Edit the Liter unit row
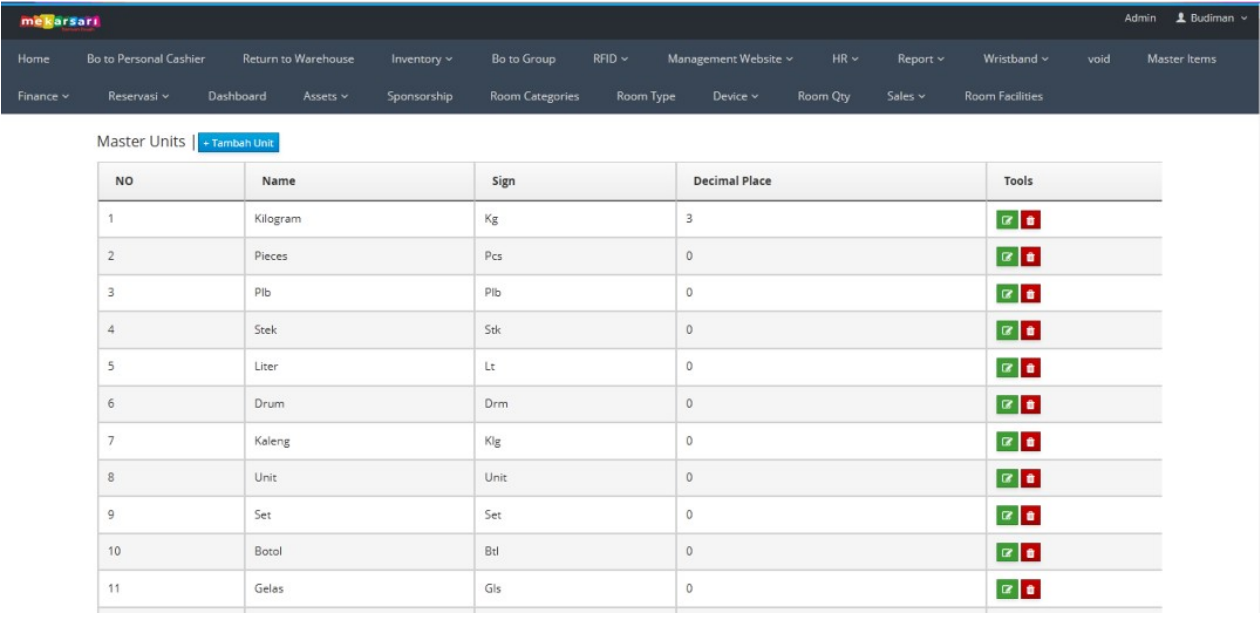 1007,368
